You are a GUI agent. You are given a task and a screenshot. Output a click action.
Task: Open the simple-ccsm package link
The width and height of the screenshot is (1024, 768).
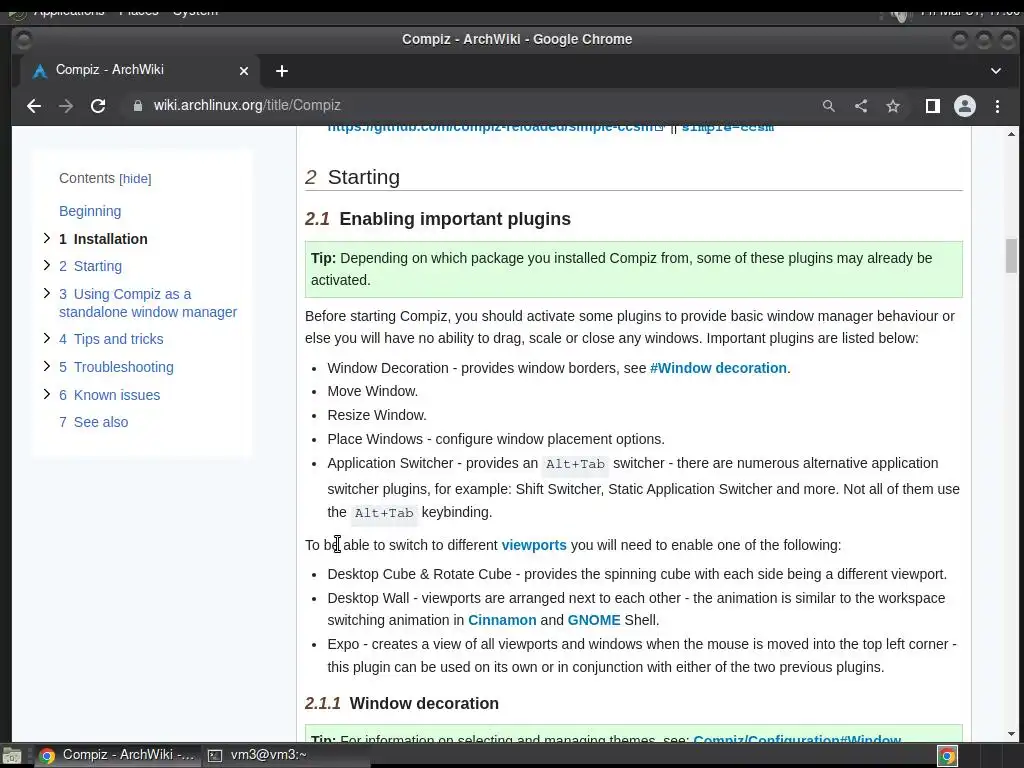[728, 128]
